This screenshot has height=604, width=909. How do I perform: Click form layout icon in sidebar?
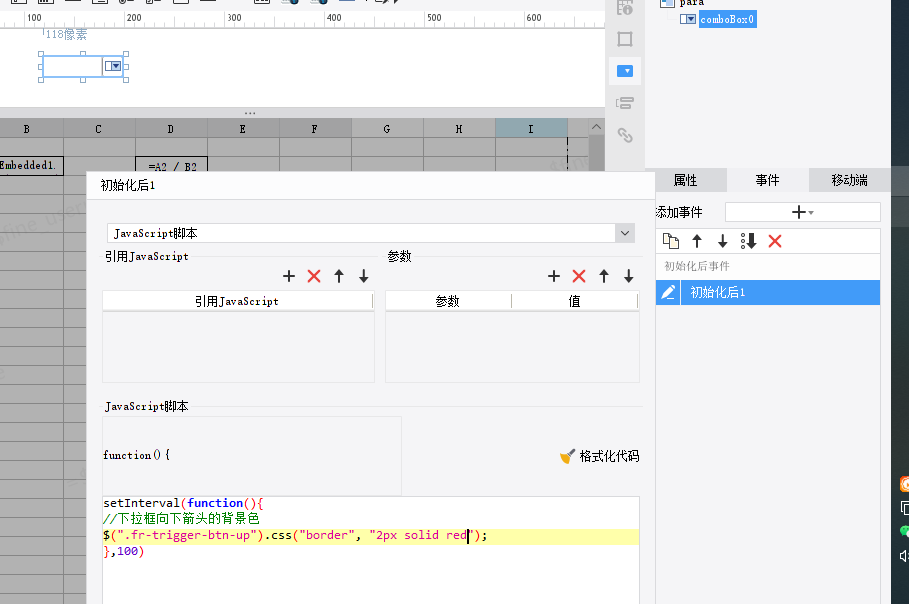coord(625,103)
